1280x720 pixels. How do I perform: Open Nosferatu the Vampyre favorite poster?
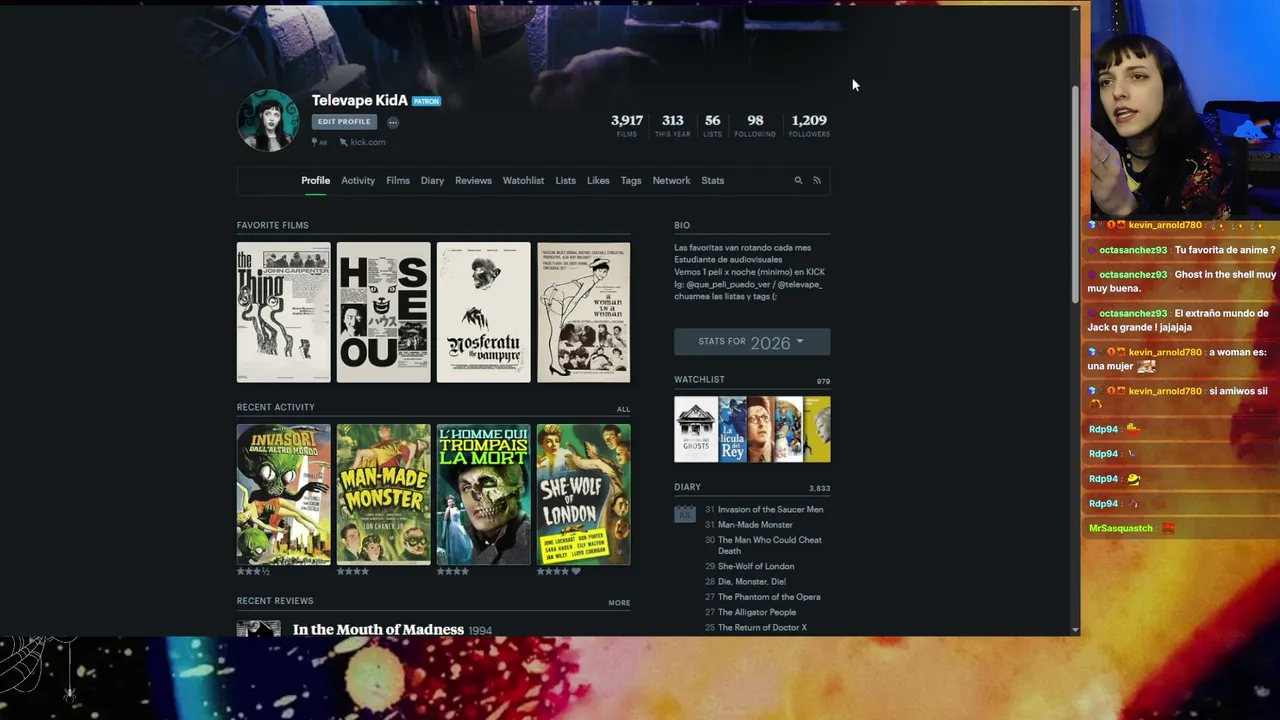tap(484, 312)
